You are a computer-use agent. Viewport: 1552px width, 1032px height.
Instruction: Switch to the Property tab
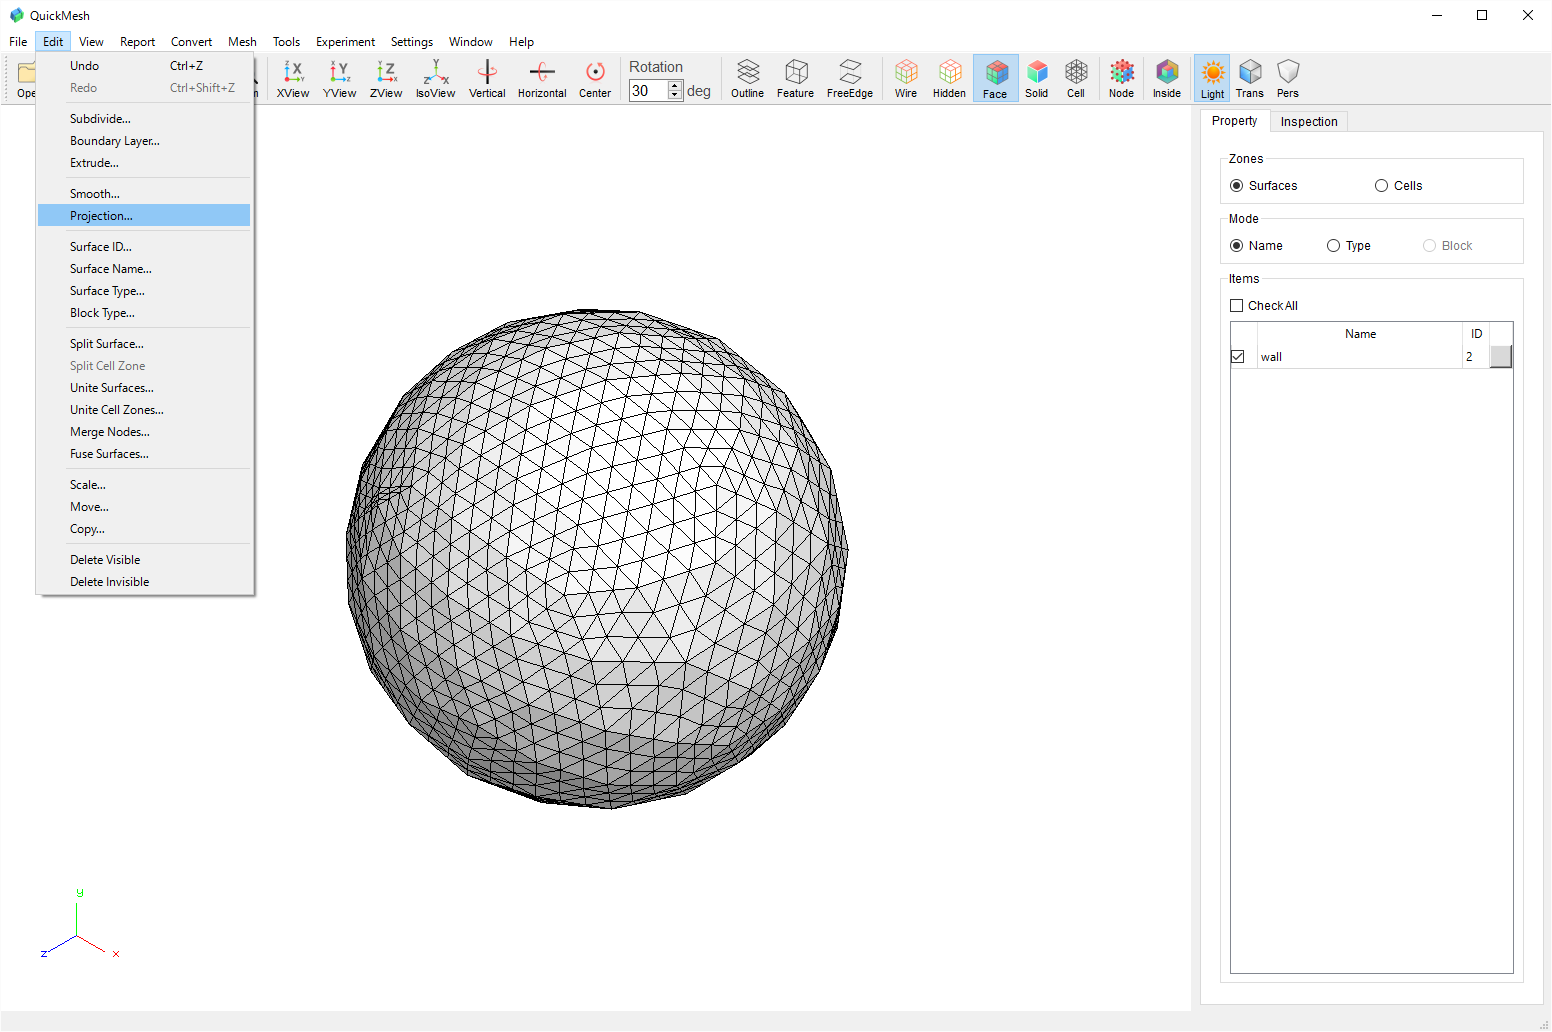tap(1234, 121)
